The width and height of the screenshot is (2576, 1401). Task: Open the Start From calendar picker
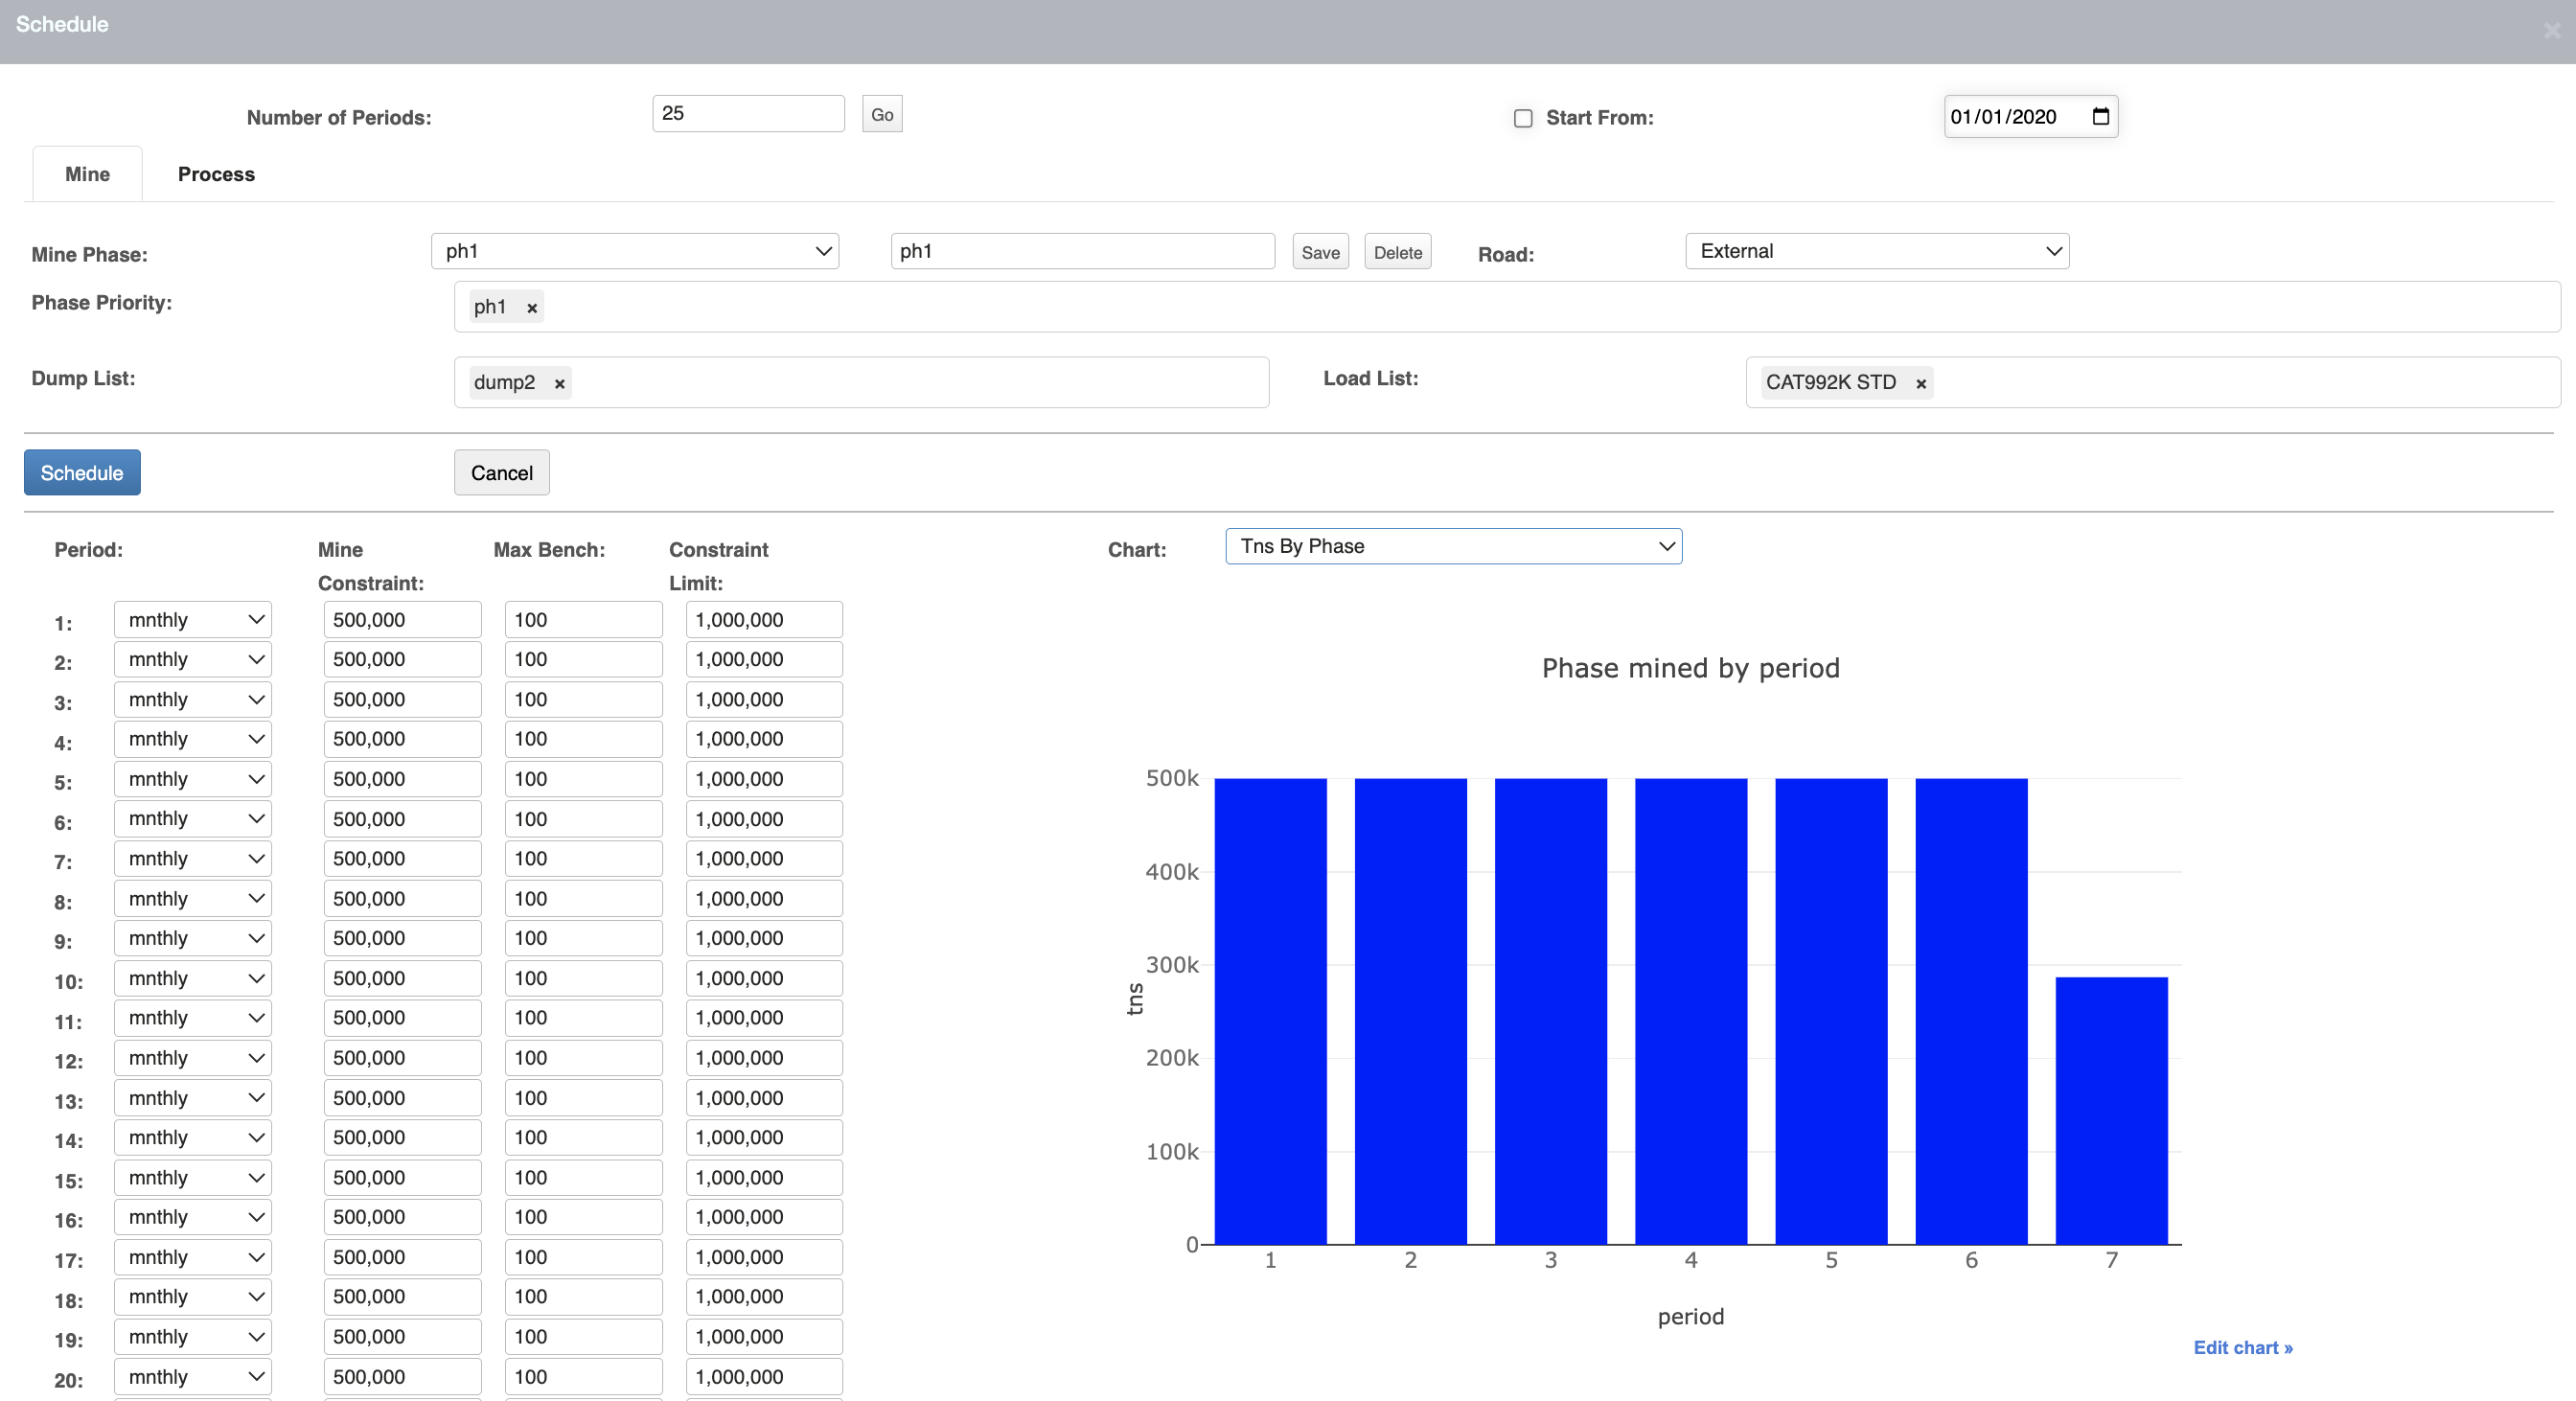tap(2100, 117)
